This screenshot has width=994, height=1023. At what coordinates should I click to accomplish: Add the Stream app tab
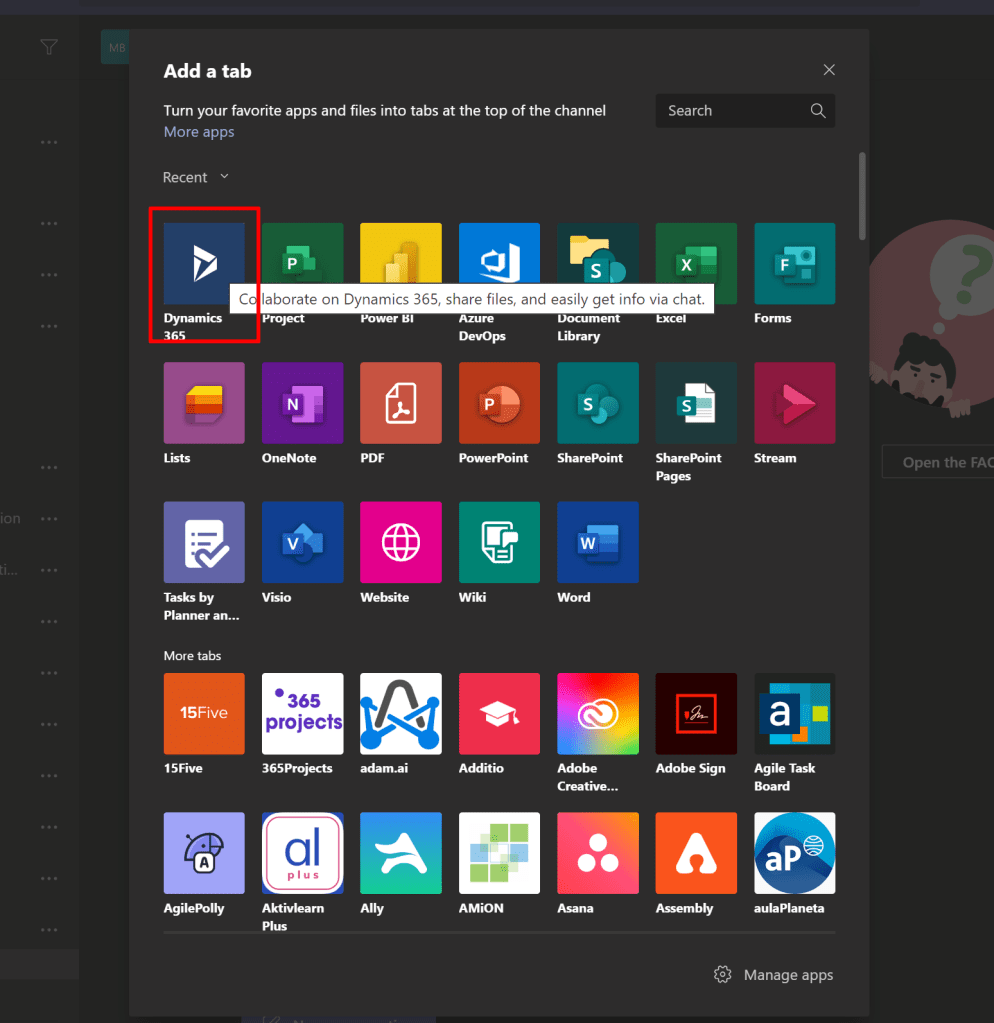(794, 403)
